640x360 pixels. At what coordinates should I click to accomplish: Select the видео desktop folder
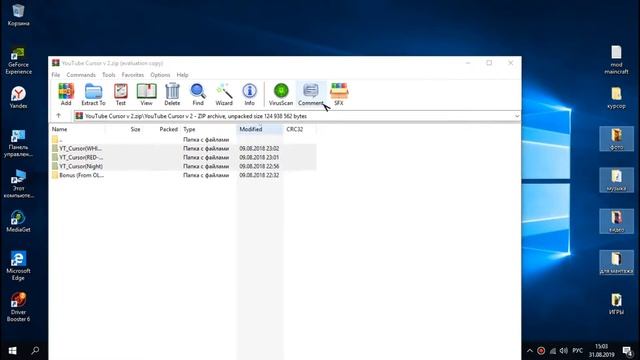point(616,221)
